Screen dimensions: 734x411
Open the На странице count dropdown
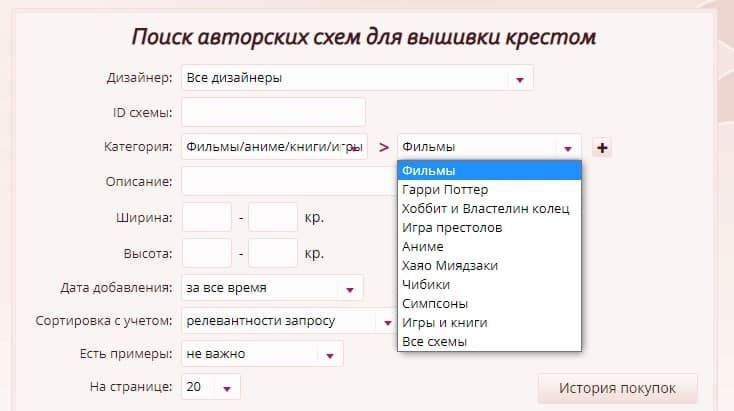(x=211, y=387)
